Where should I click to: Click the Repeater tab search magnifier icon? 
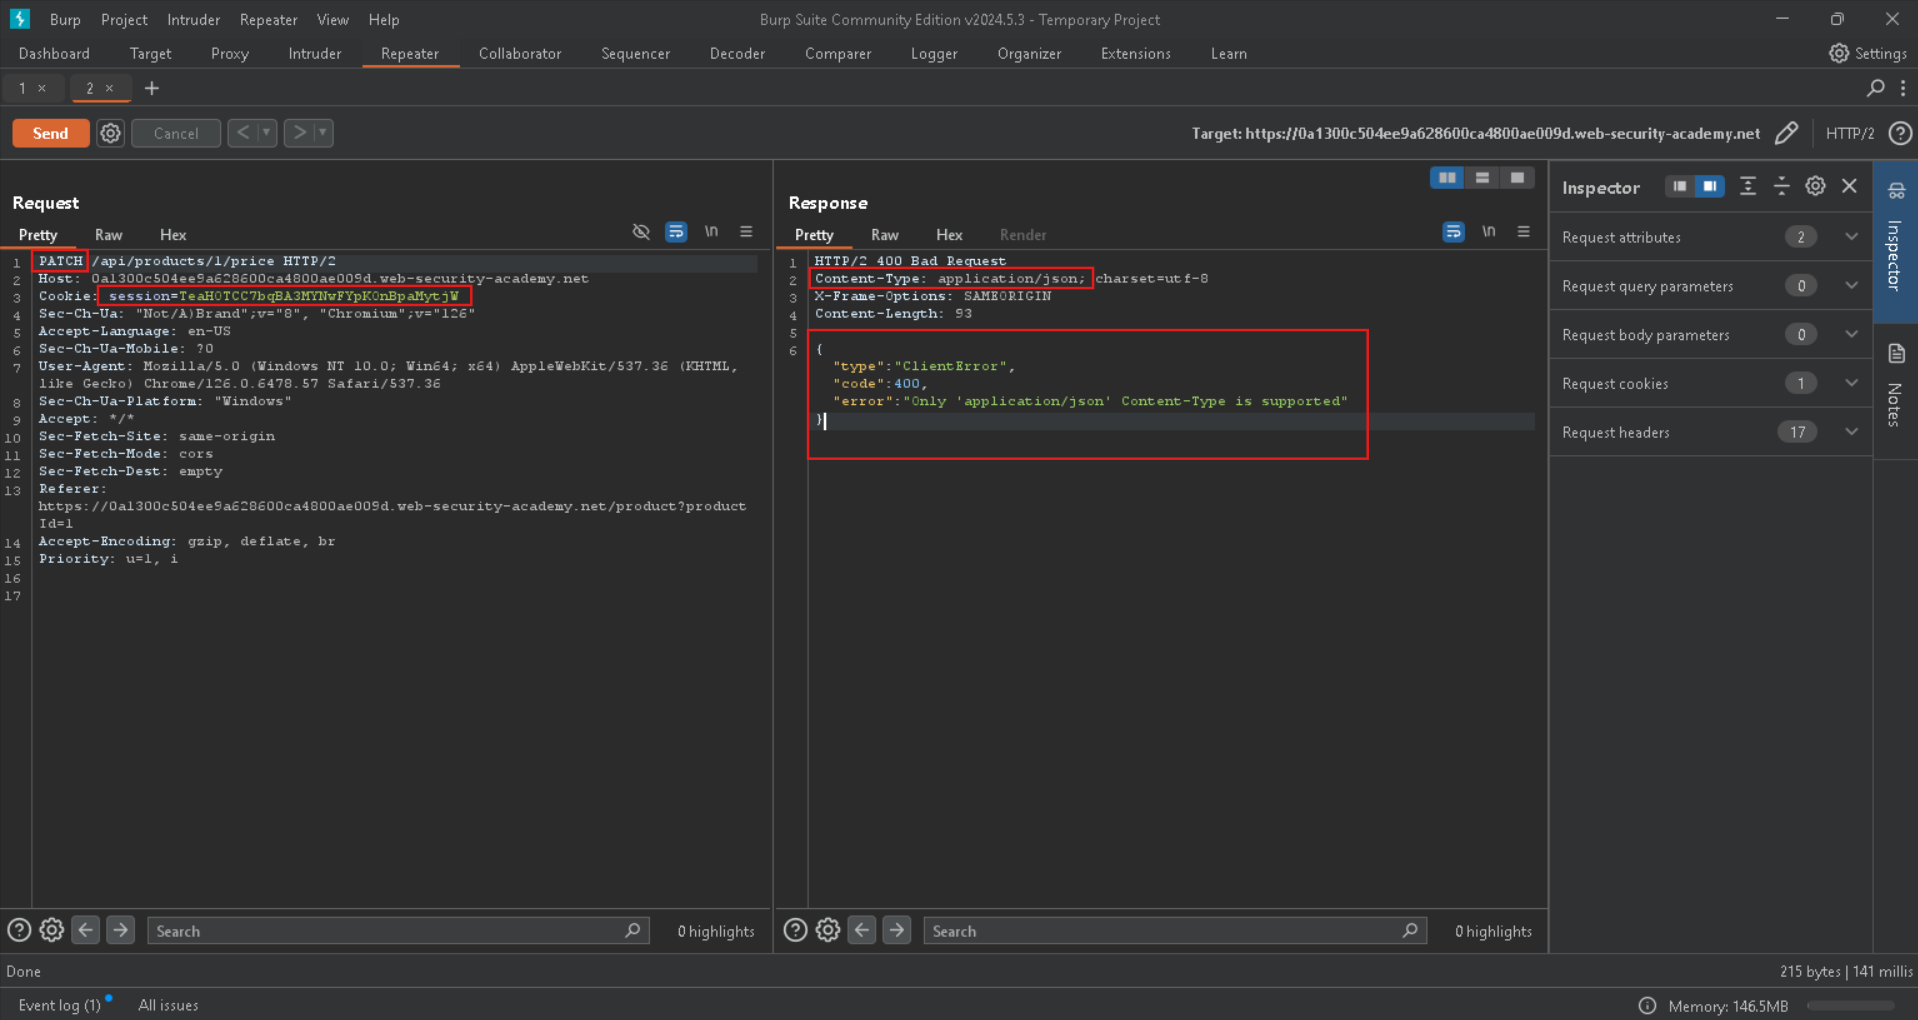(1875, 88)
